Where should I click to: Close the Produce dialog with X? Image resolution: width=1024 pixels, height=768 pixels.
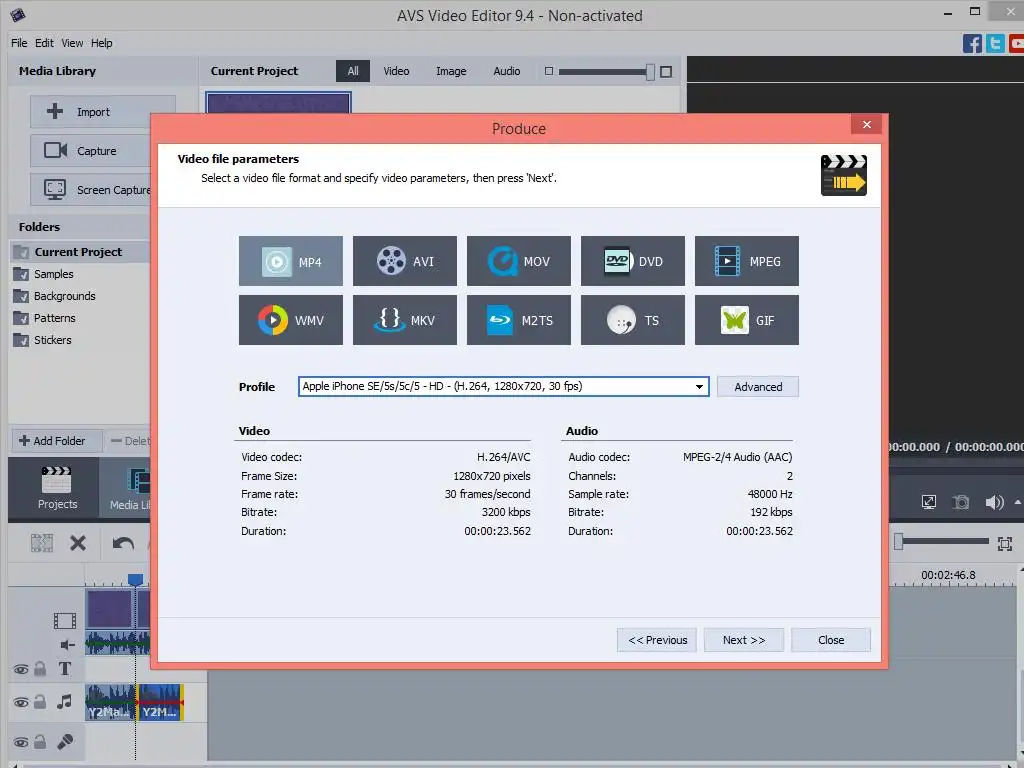pos(867,125)
